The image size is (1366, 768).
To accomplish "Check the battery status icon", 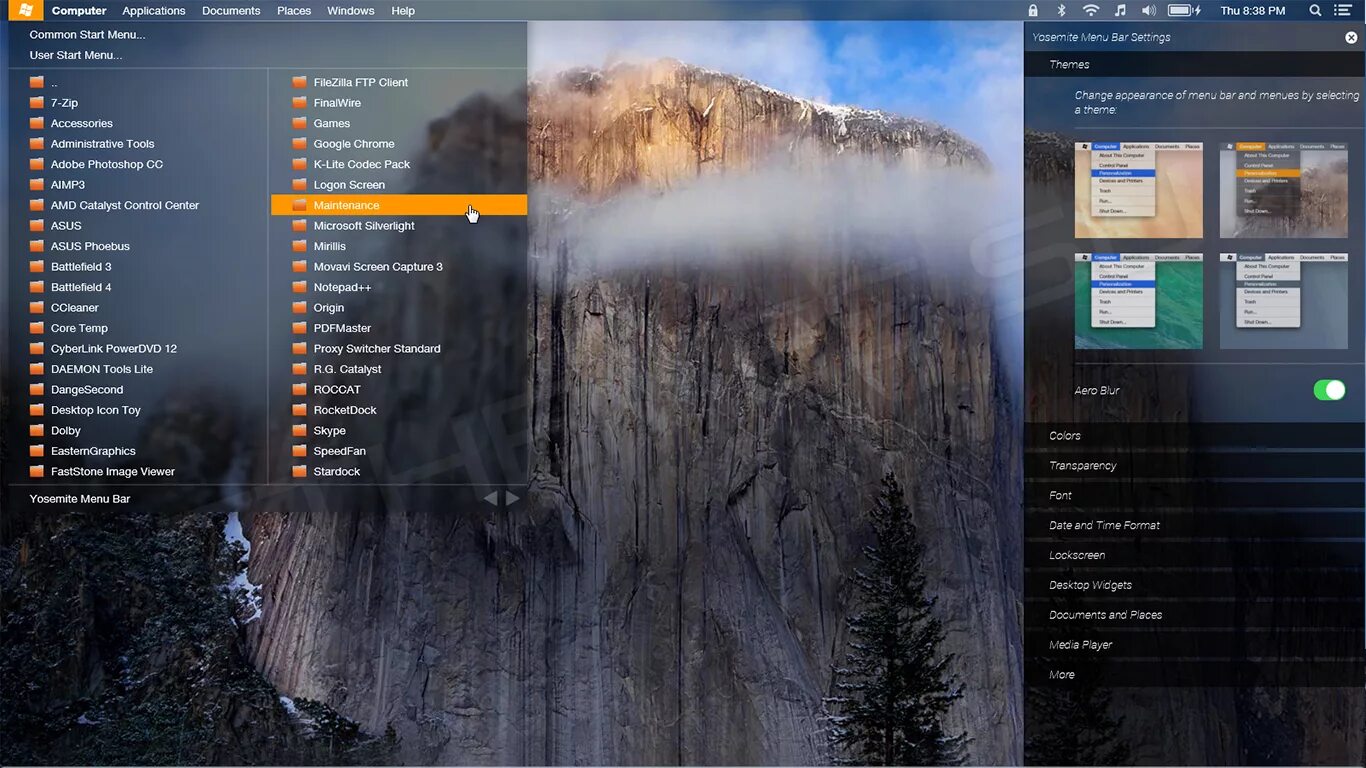I will click(x=1184, y=10).
